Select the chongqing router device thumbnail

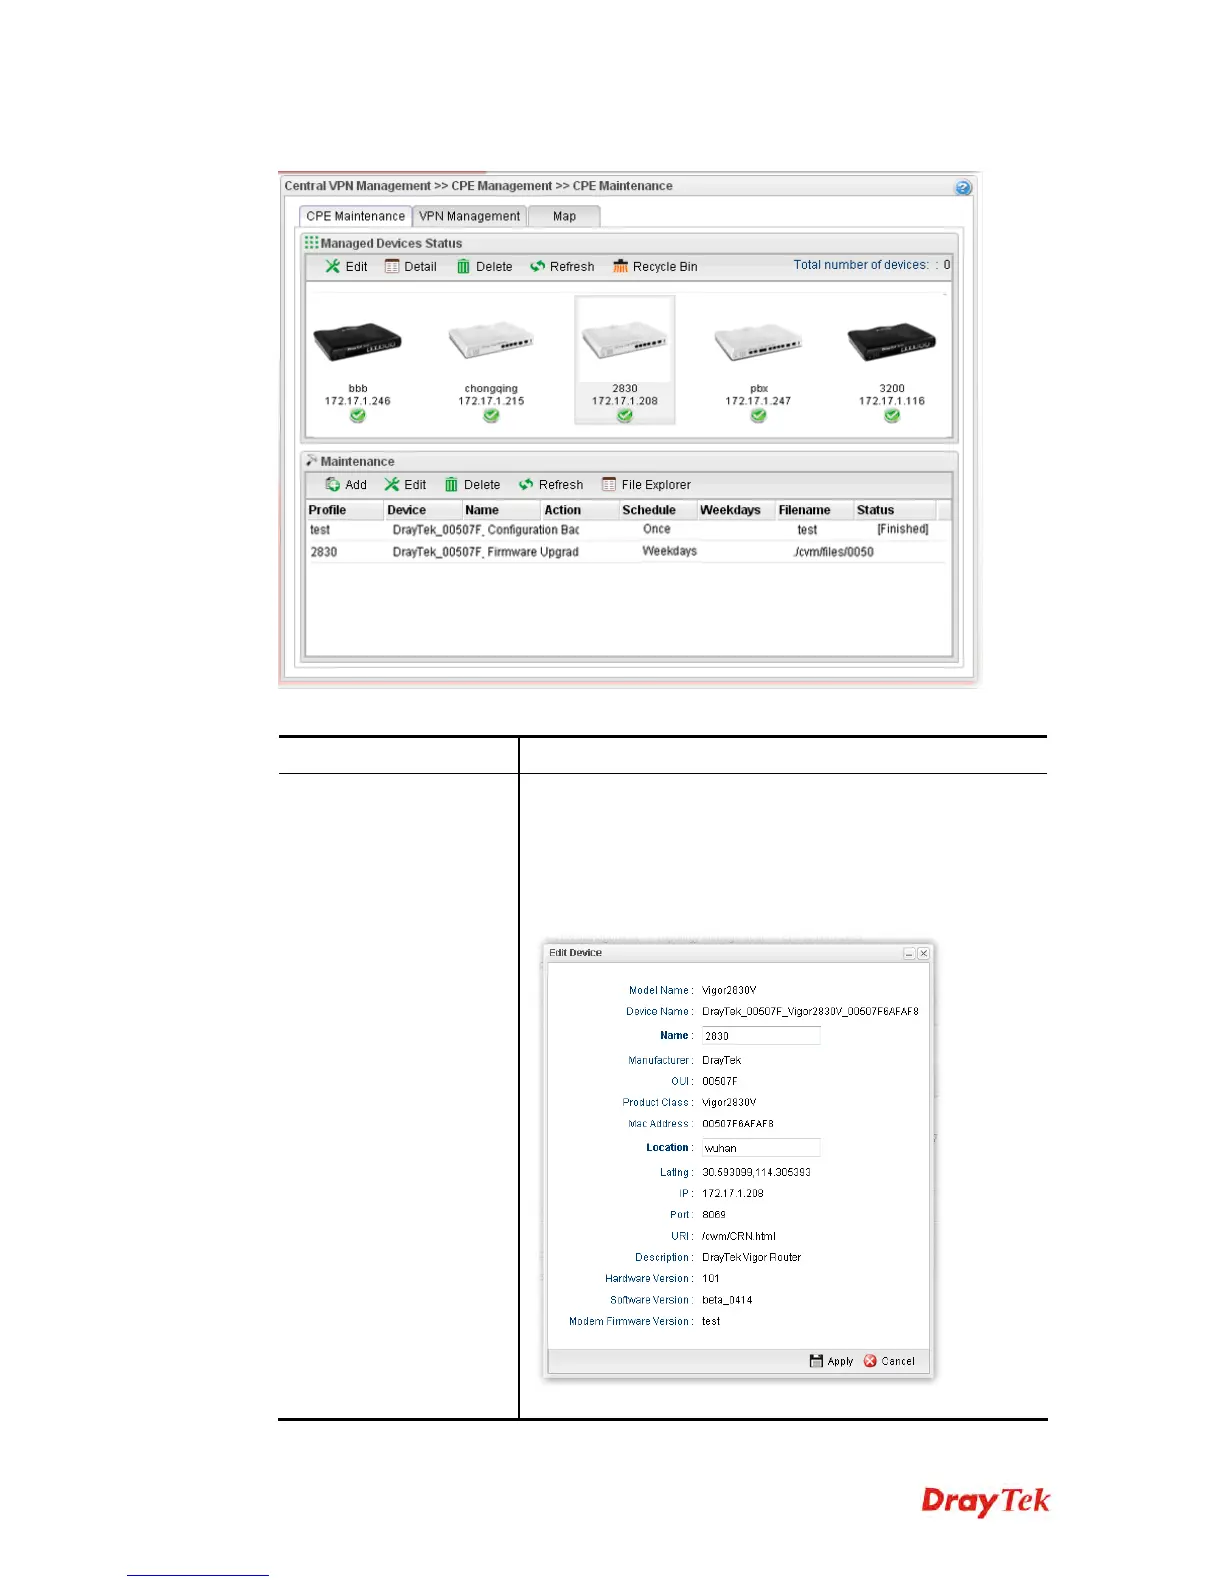[491, 342]
